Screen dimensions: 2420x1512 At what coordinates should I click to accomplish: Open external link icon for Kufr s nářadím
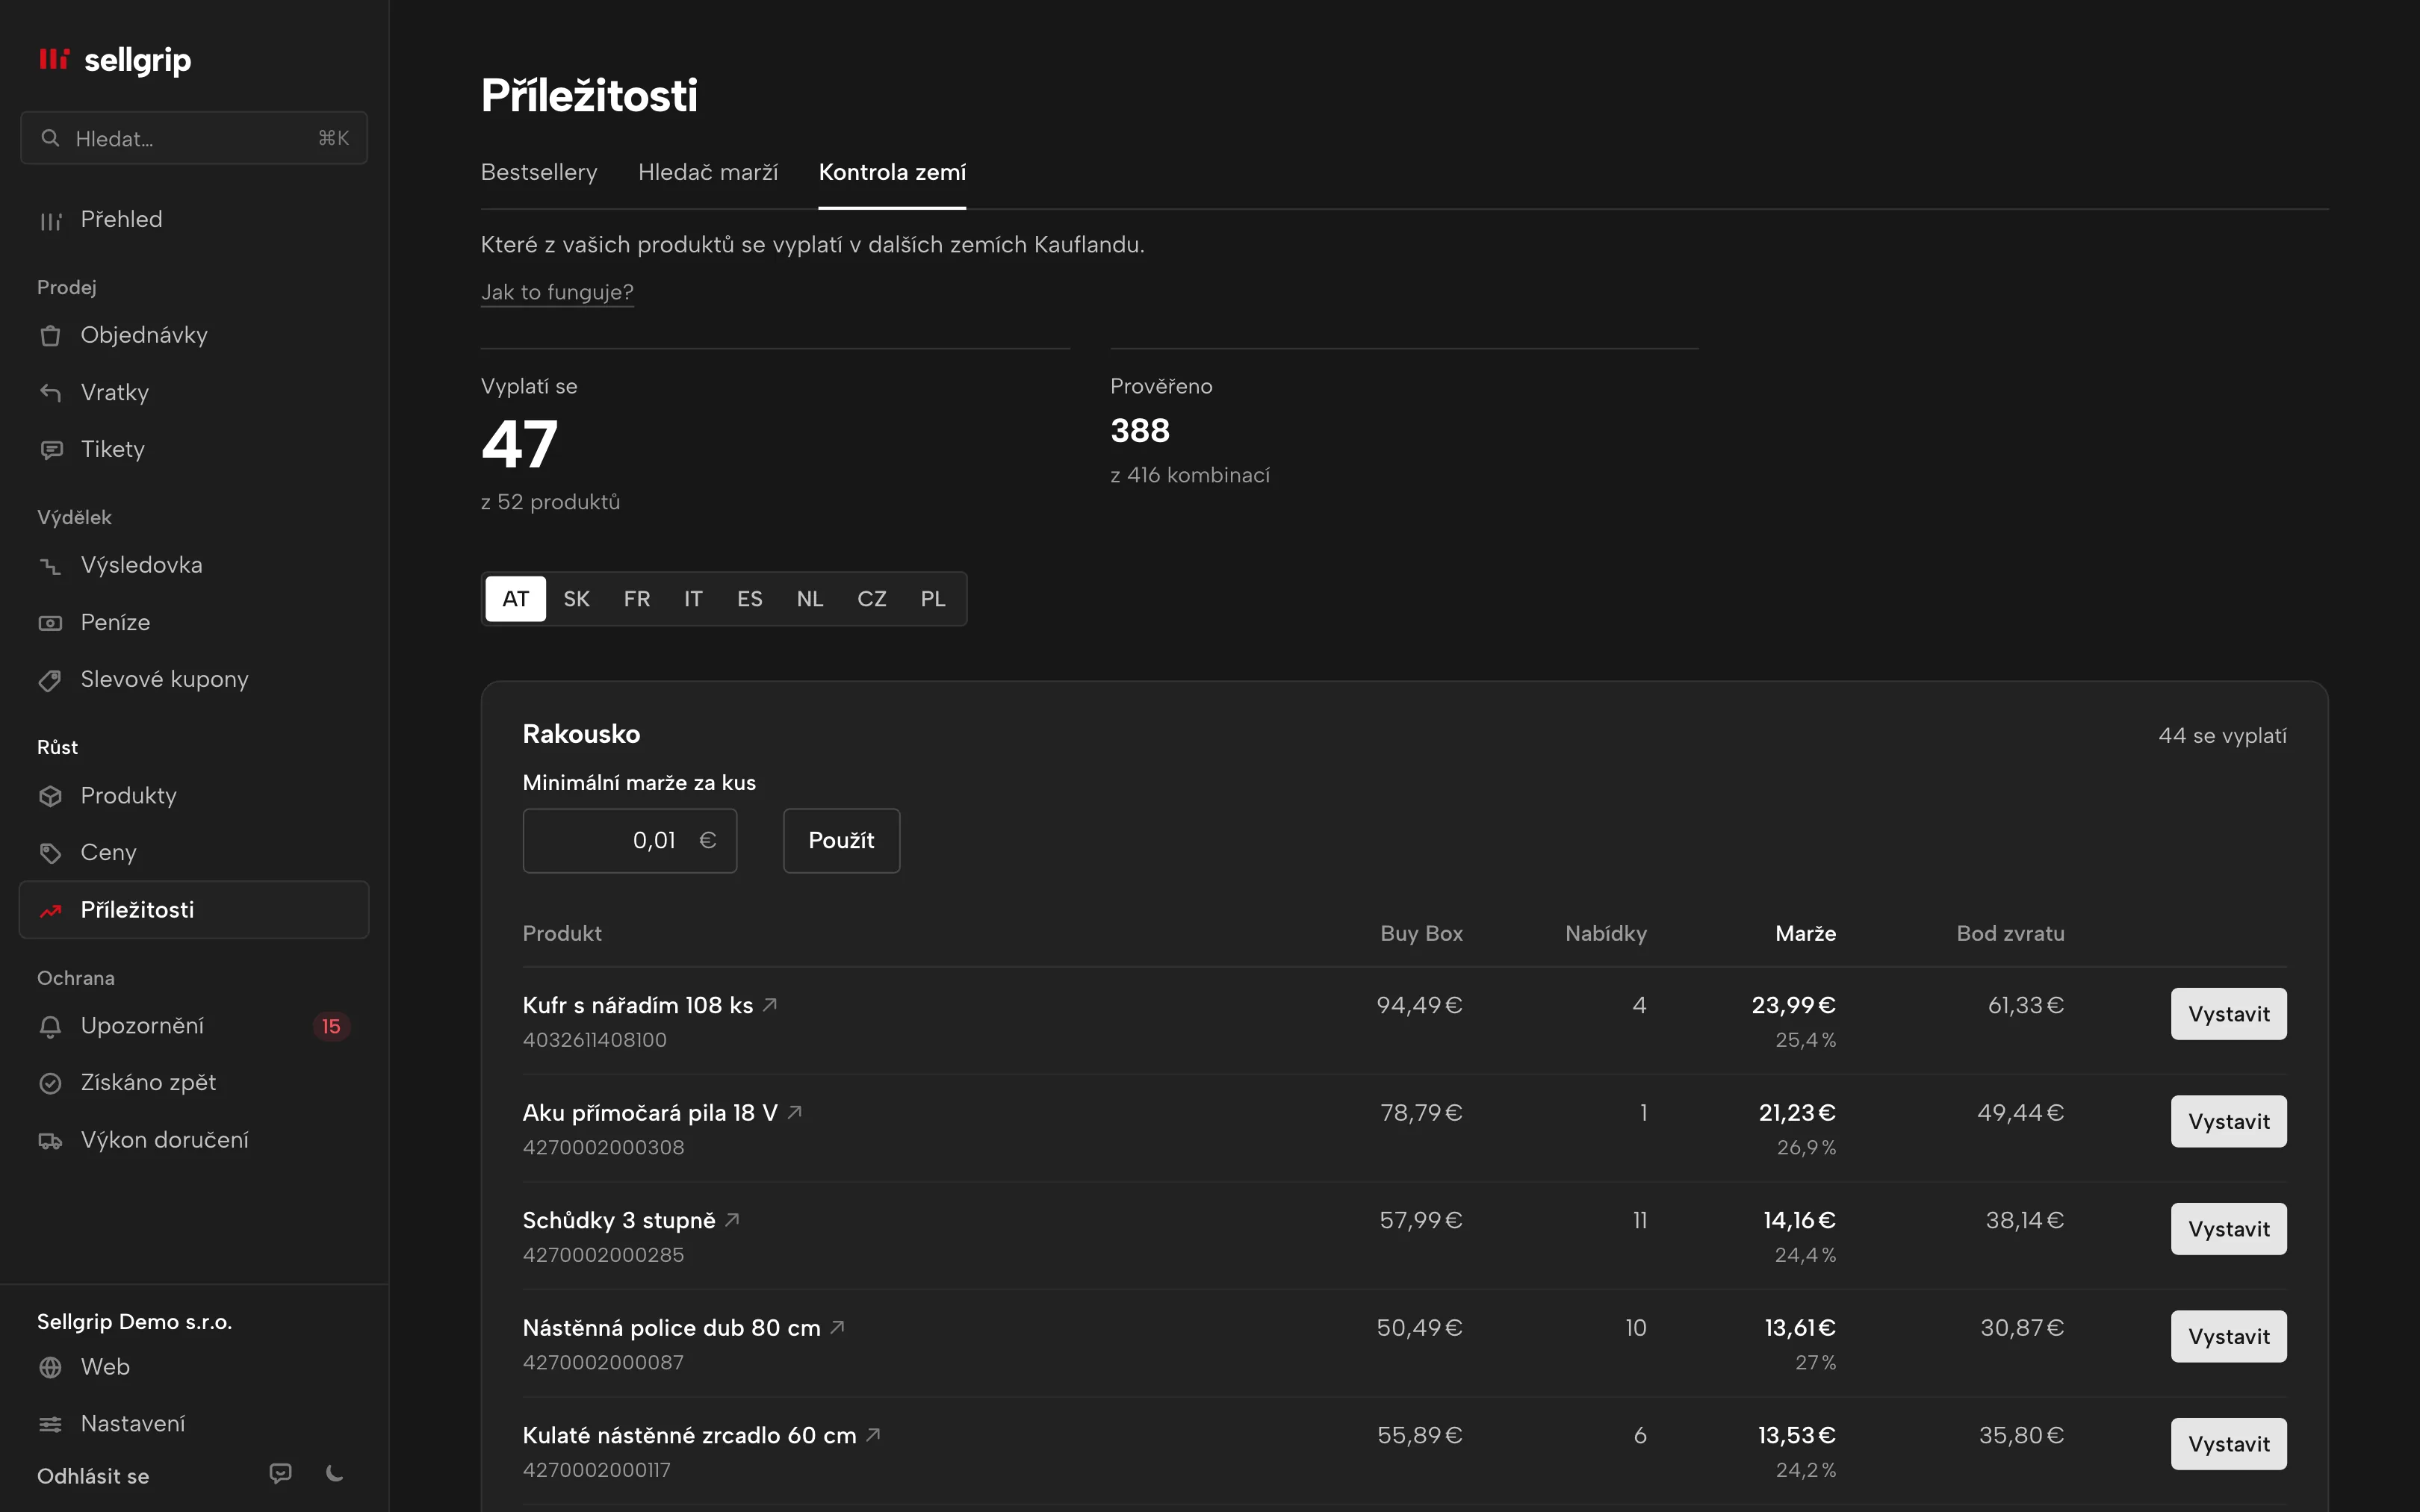pos(770,1005)
